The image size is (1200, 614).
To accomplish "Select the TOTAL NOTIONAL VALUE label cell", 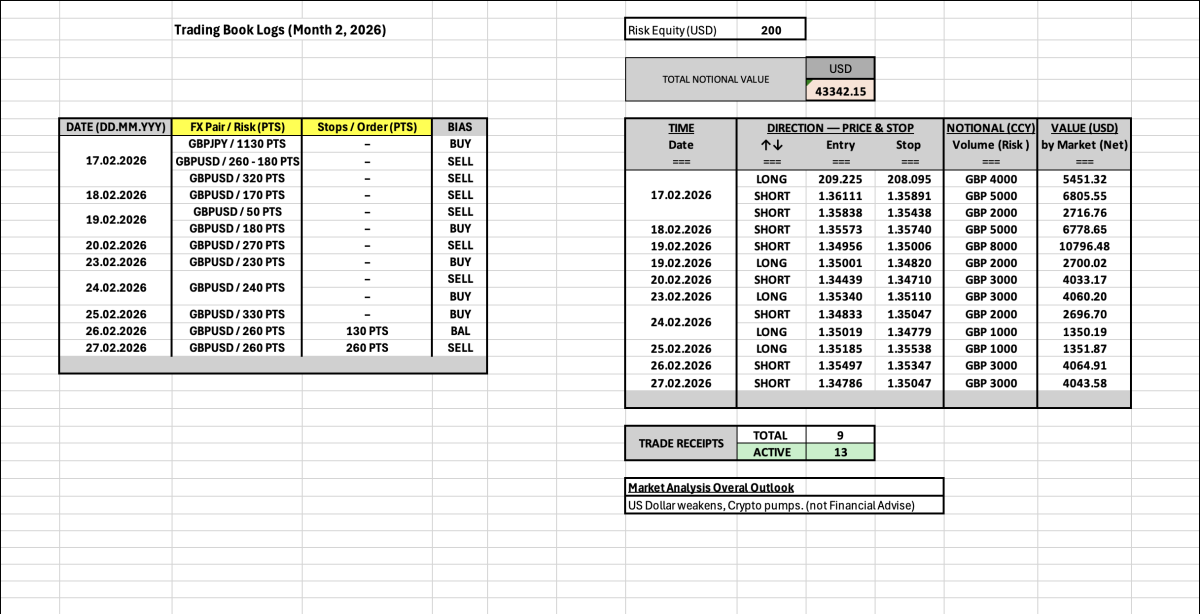I will point(715,79).
